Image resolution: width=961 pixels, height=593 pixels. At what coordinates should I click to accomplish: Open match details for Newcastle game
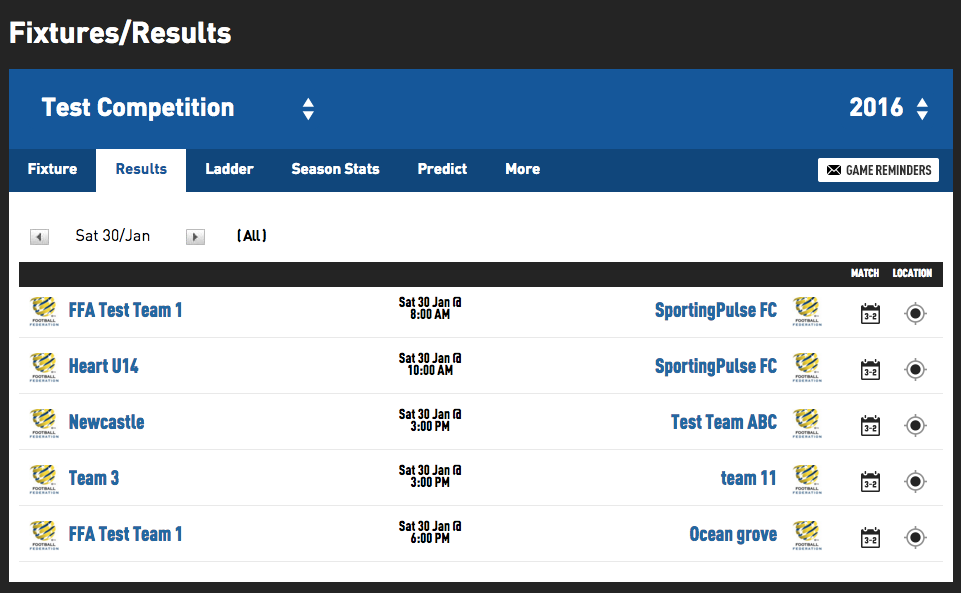(x=870, y=426)
